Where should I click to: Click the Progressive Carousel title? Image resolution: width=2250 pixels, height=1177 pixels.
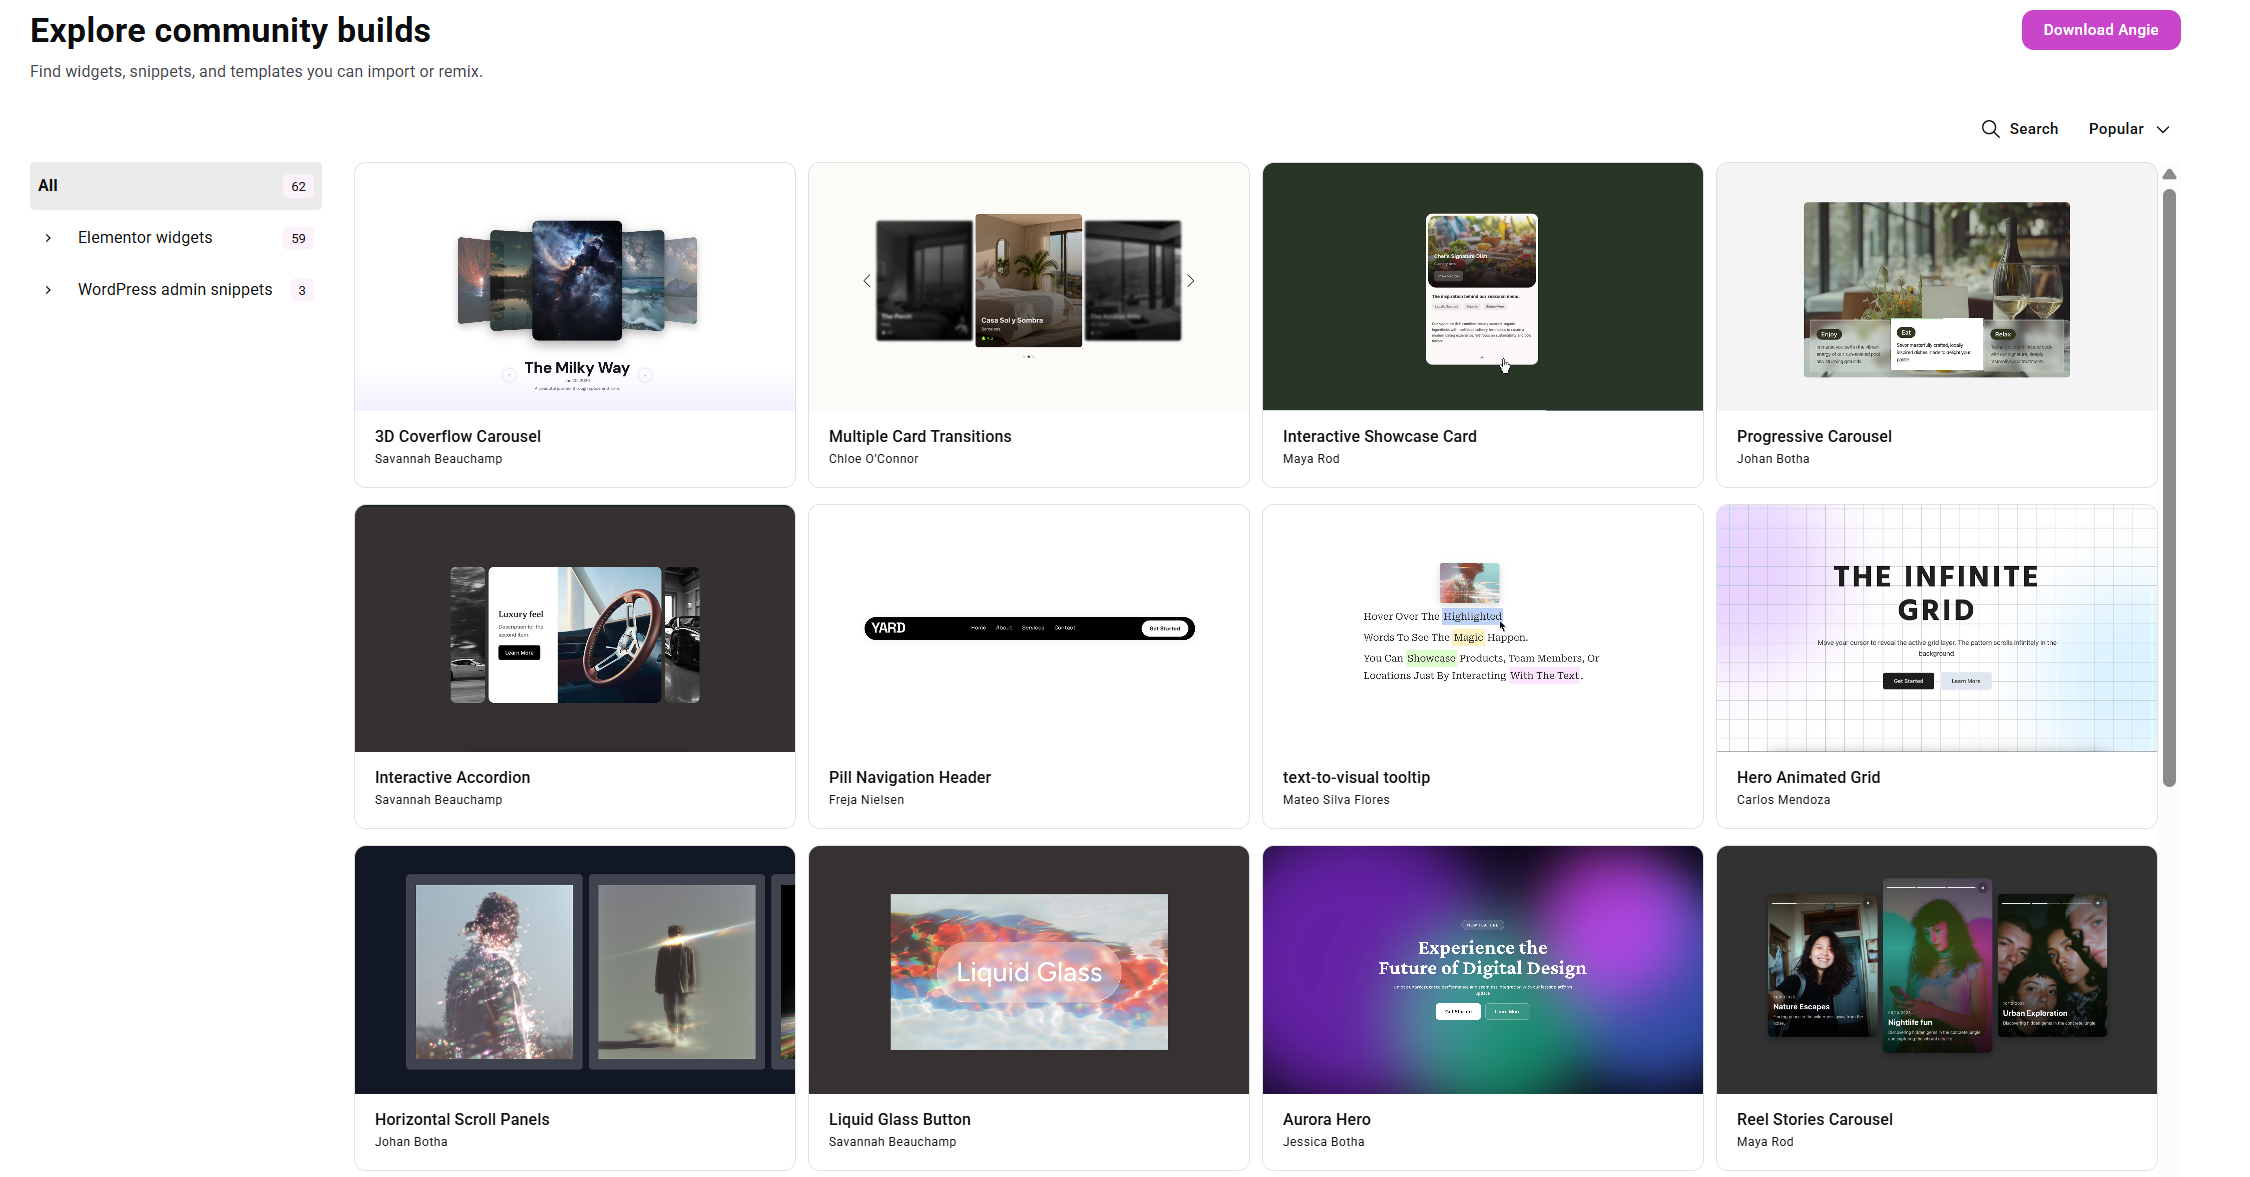[1814, 437]
